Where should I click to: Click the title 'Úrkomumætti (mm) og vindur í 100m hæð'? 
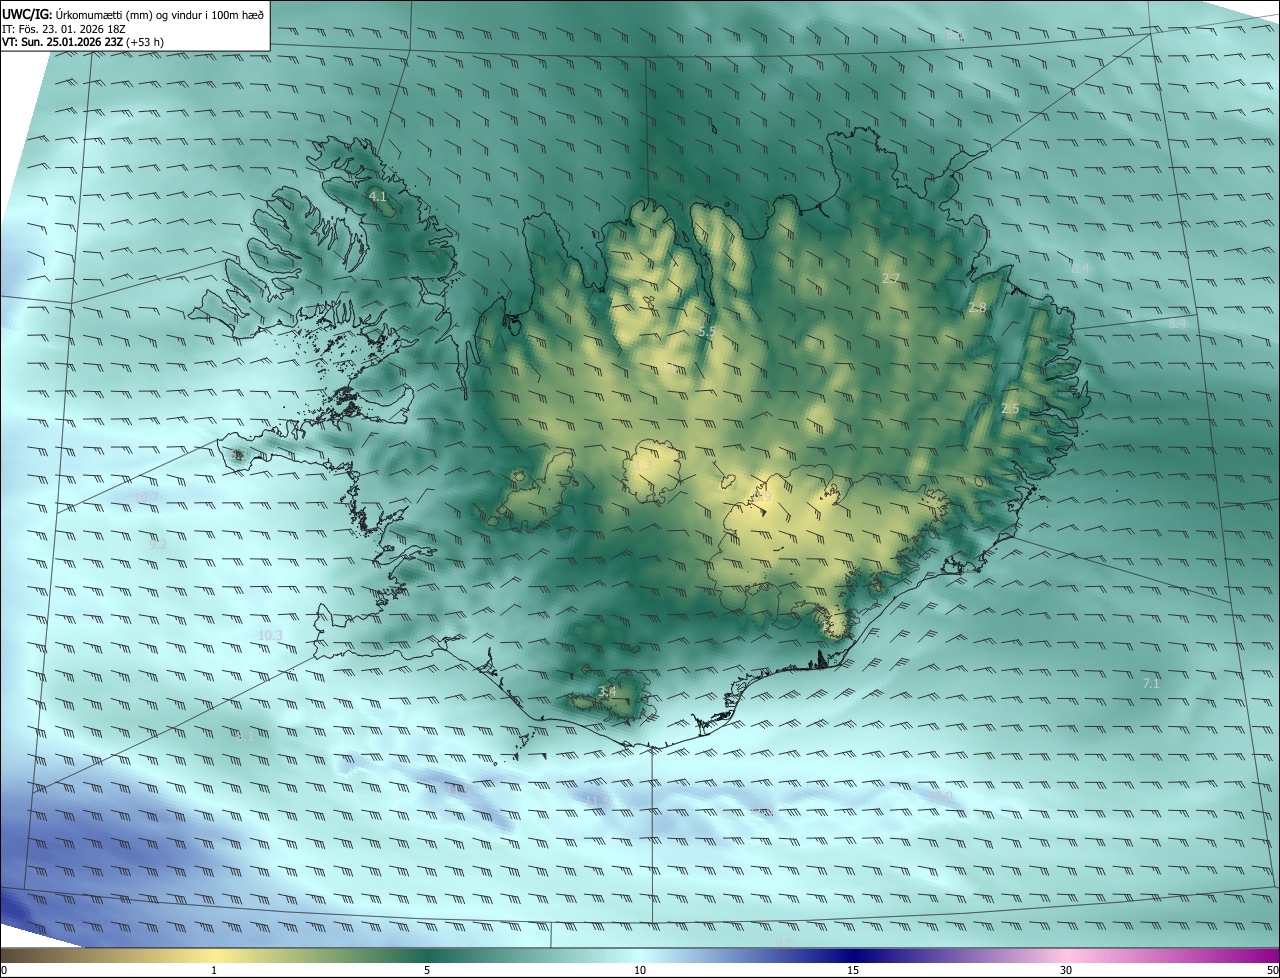(x=159, y=14)
